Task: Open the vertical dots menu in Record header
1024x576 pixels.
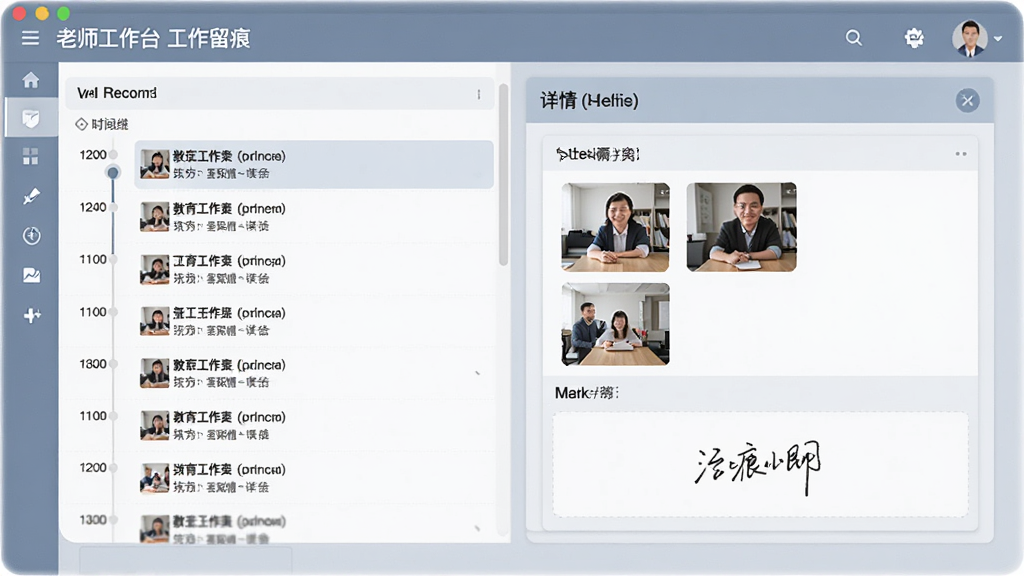Action: point(479,94)
